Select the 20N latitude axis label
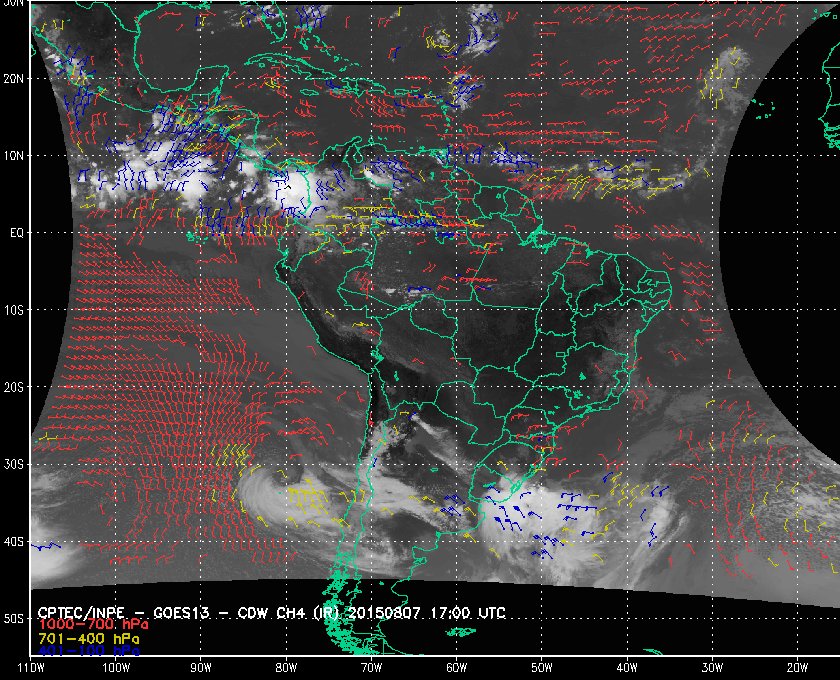This screenshot has height=680, width=840. (14, 79)
